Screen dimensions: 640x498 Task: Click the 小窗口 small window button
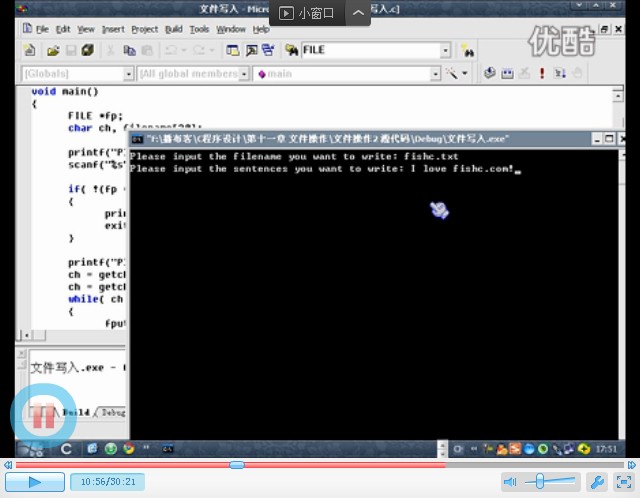pos(307,13)
